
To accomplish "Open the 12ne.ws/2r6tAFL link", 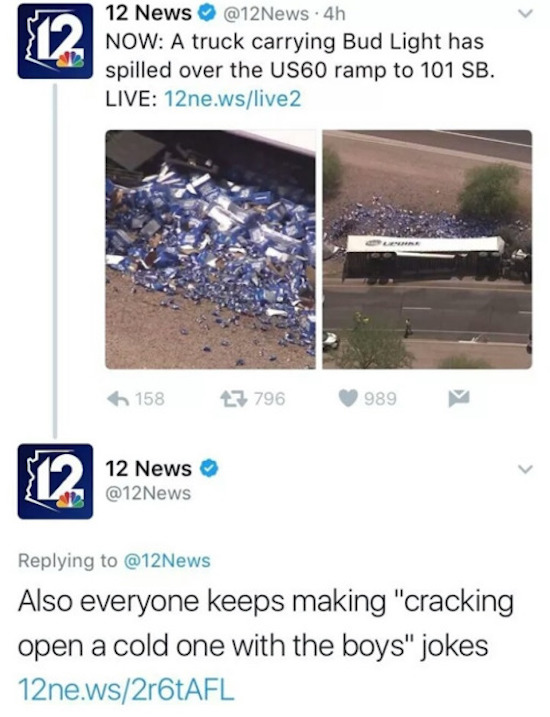I will click(126, 690).
